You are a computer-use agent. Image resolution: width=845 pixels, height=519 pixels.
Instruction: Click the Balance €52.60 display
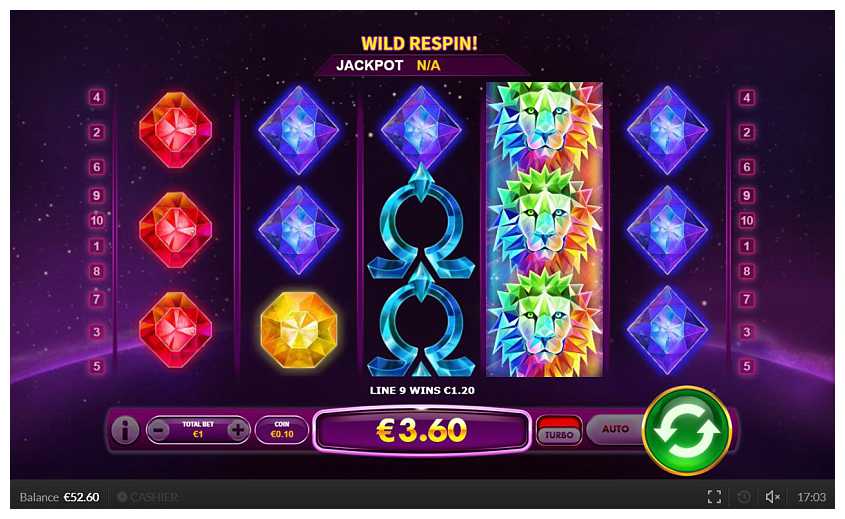59,497
